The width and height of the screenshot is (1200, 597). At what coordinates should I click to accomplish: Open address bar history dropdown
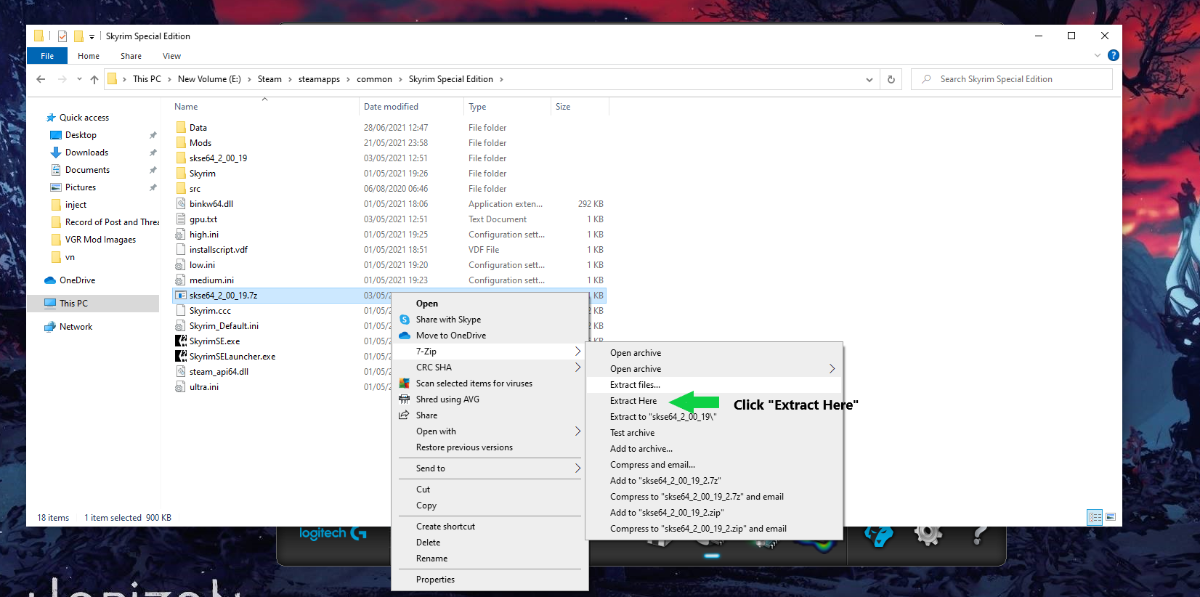870,79
